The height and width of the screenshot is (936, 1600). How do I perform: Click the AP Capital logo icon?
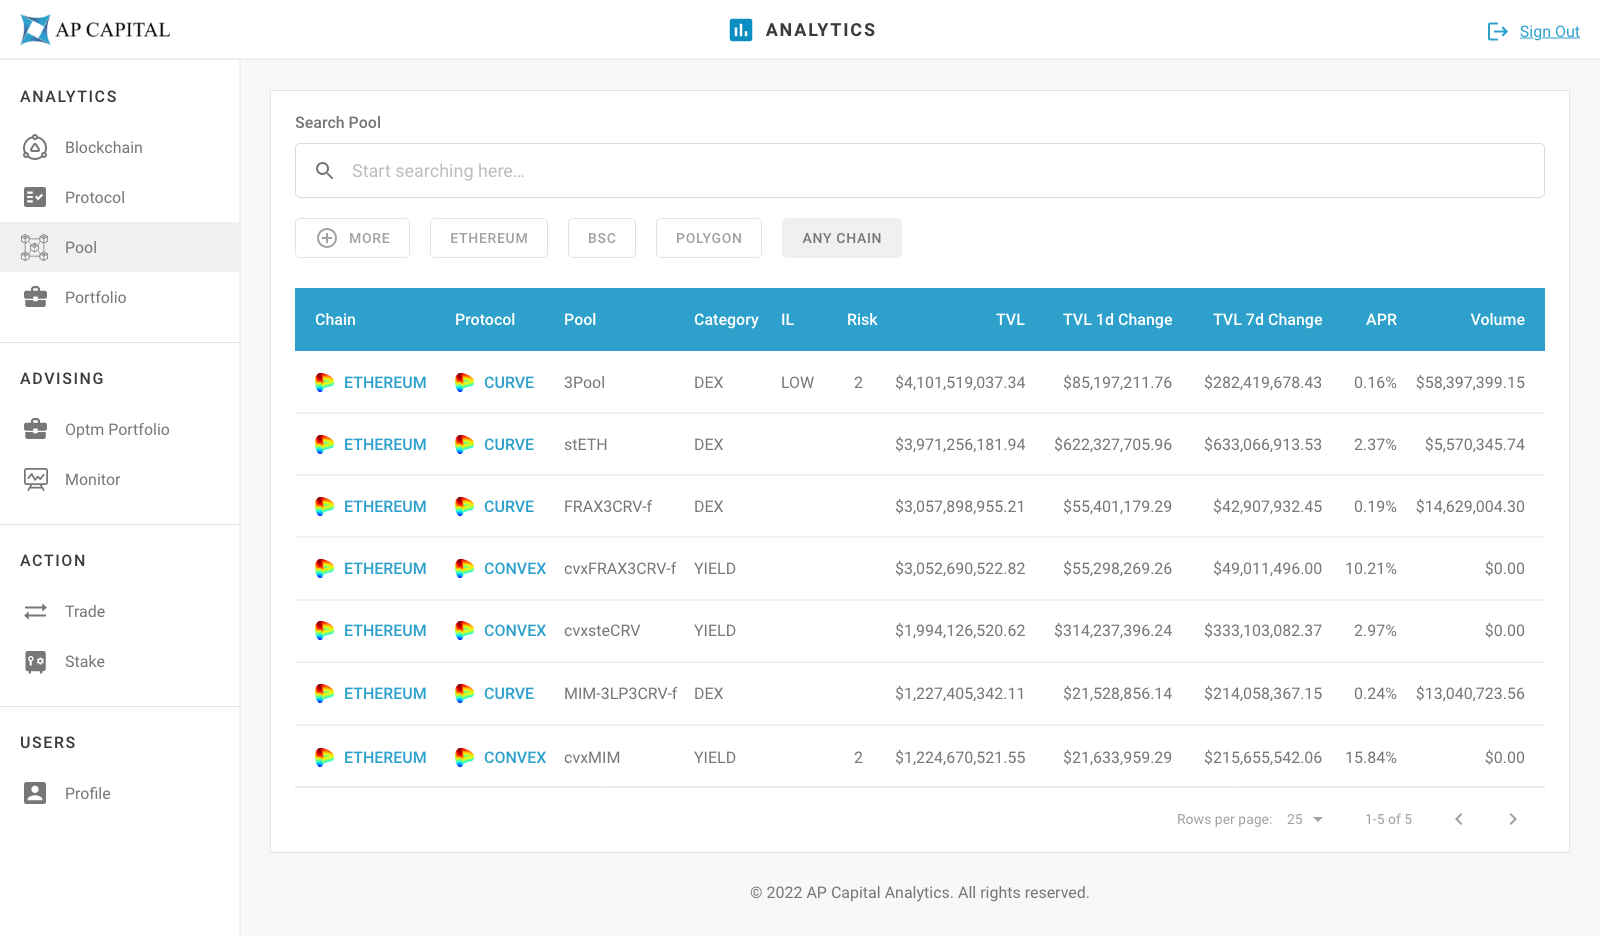(x=35, y=30)
